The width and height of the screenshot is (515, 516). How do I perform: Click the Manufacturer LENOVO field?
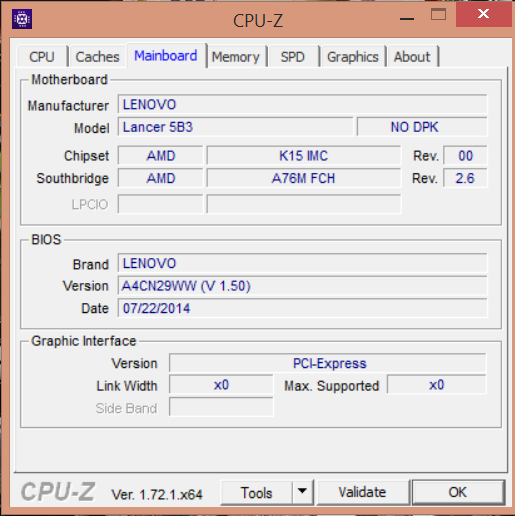click(302, 105)
